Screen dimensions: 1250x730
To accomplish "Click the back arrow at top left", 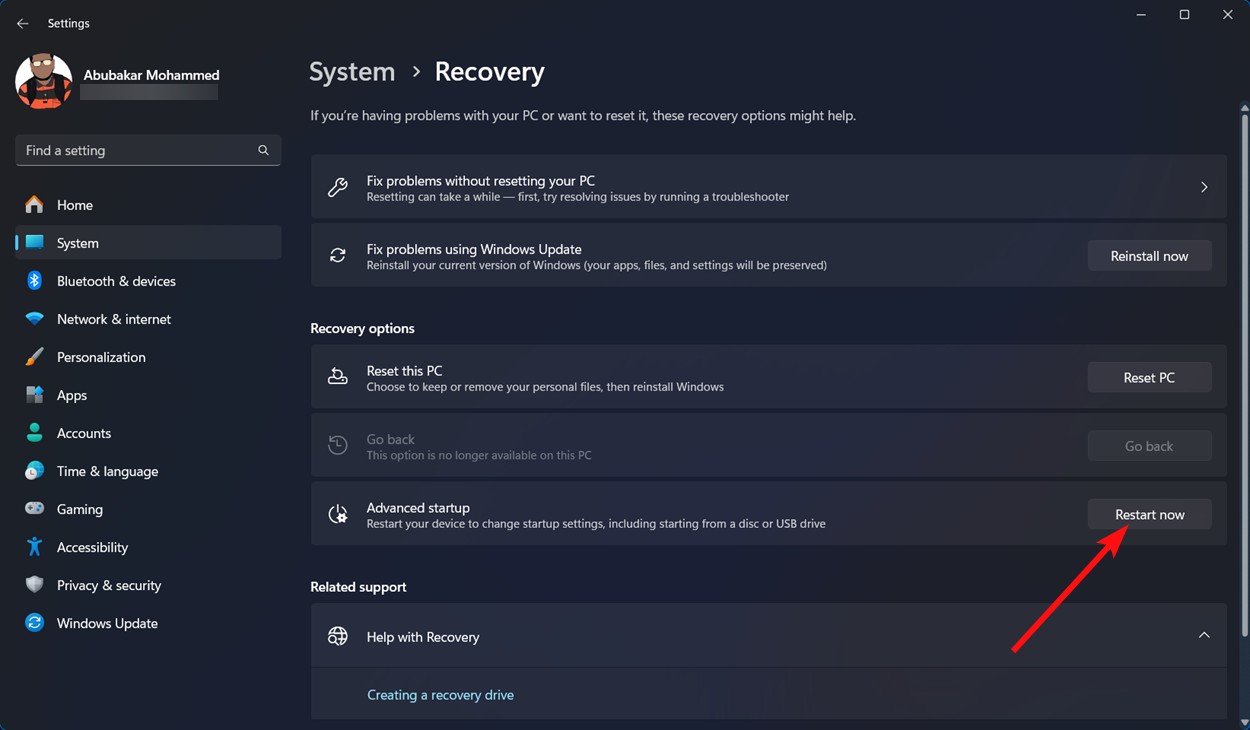I will pyautogui.click(x=22, y=22).
